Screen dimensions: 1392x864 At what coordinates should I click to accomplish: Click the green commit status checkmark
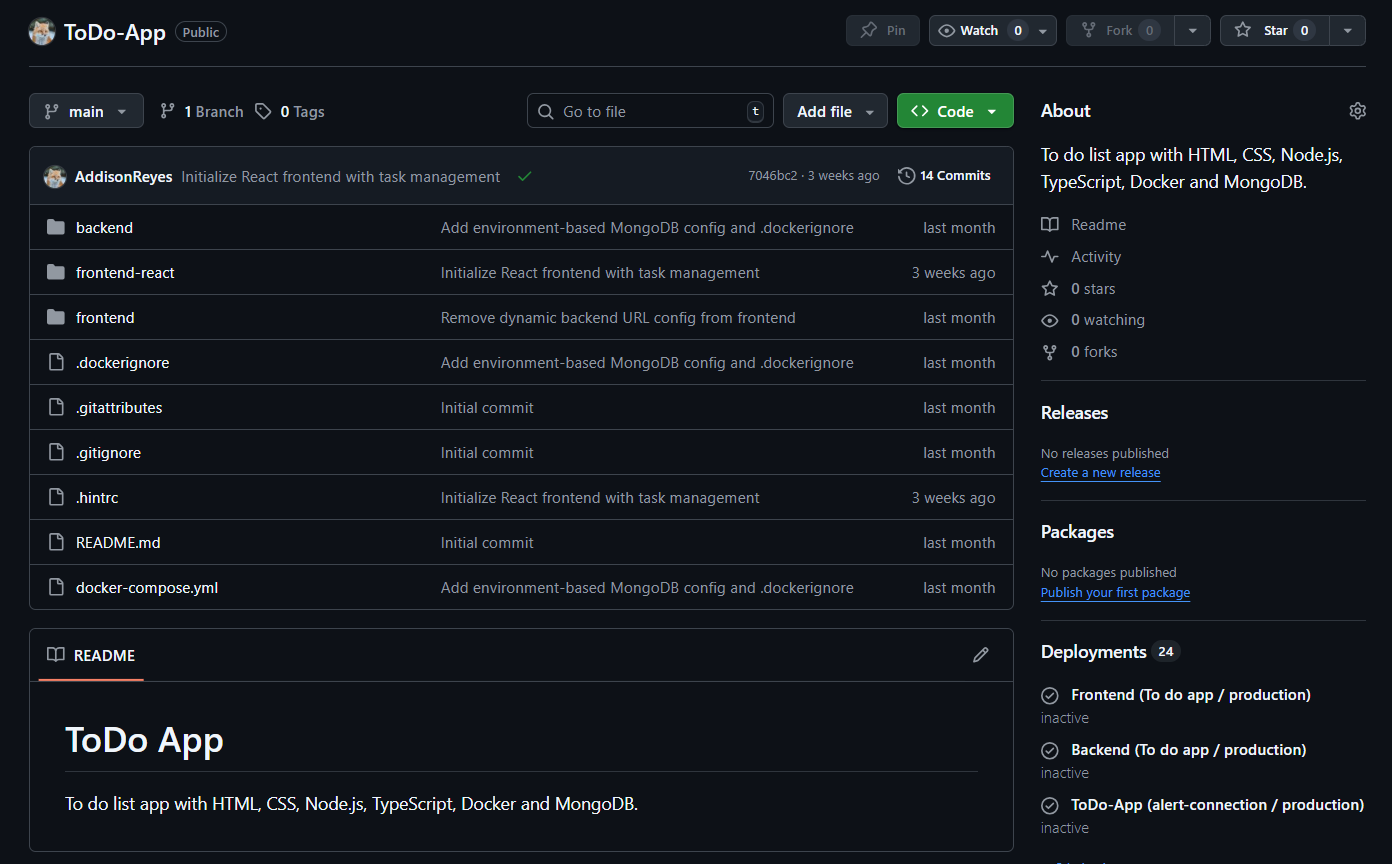(x=524, y=176)
